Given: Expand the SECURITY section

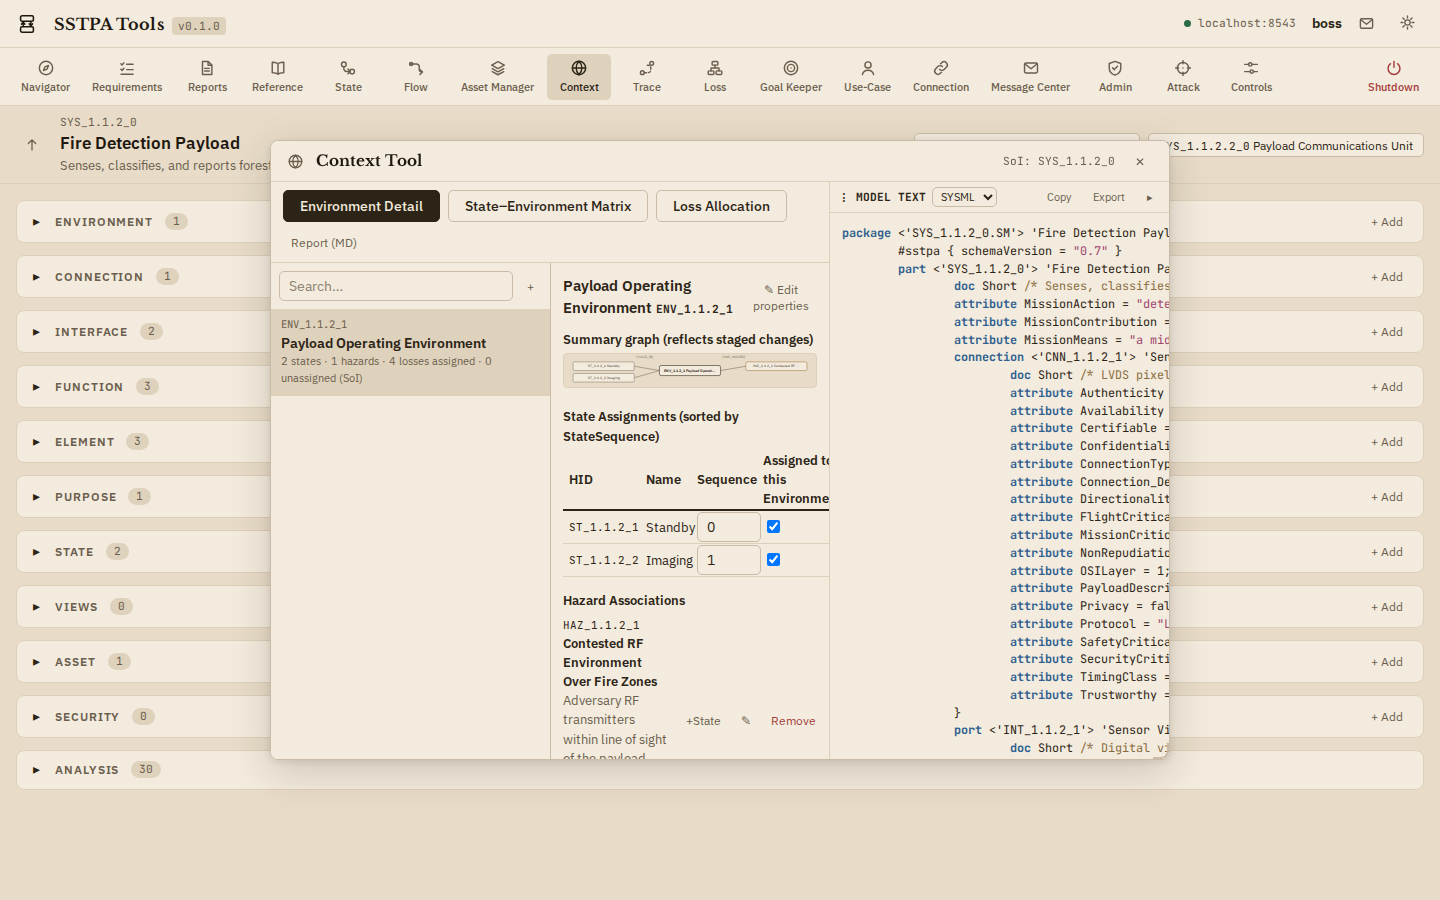Looking at the screenshot, I should pos(36,717).
